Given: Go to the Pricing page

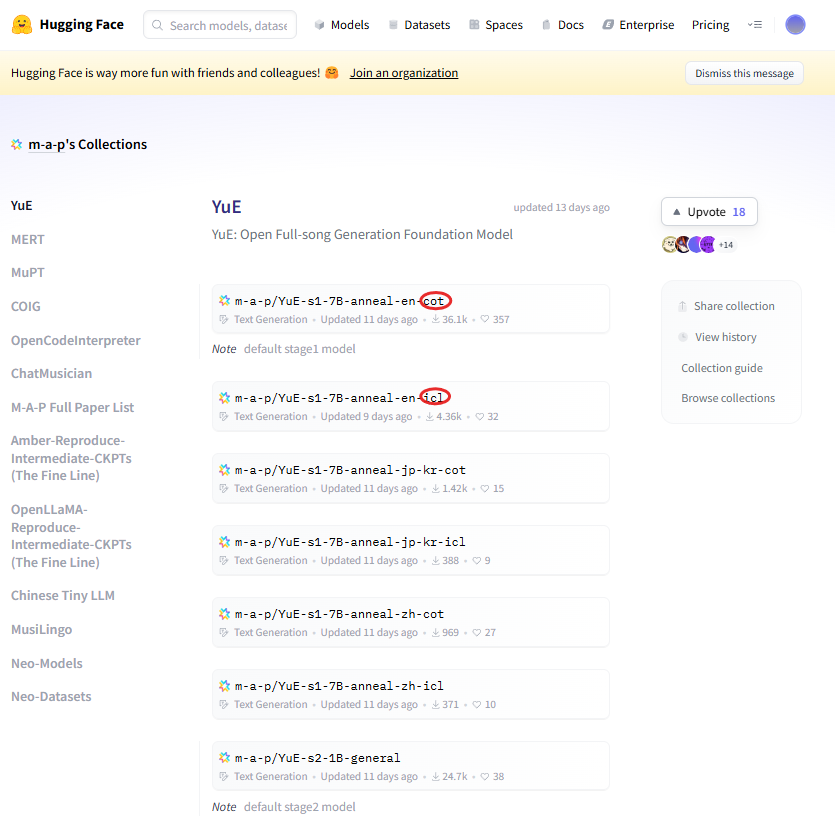Looking at the screenshot, I should click(x=710, y=25).
